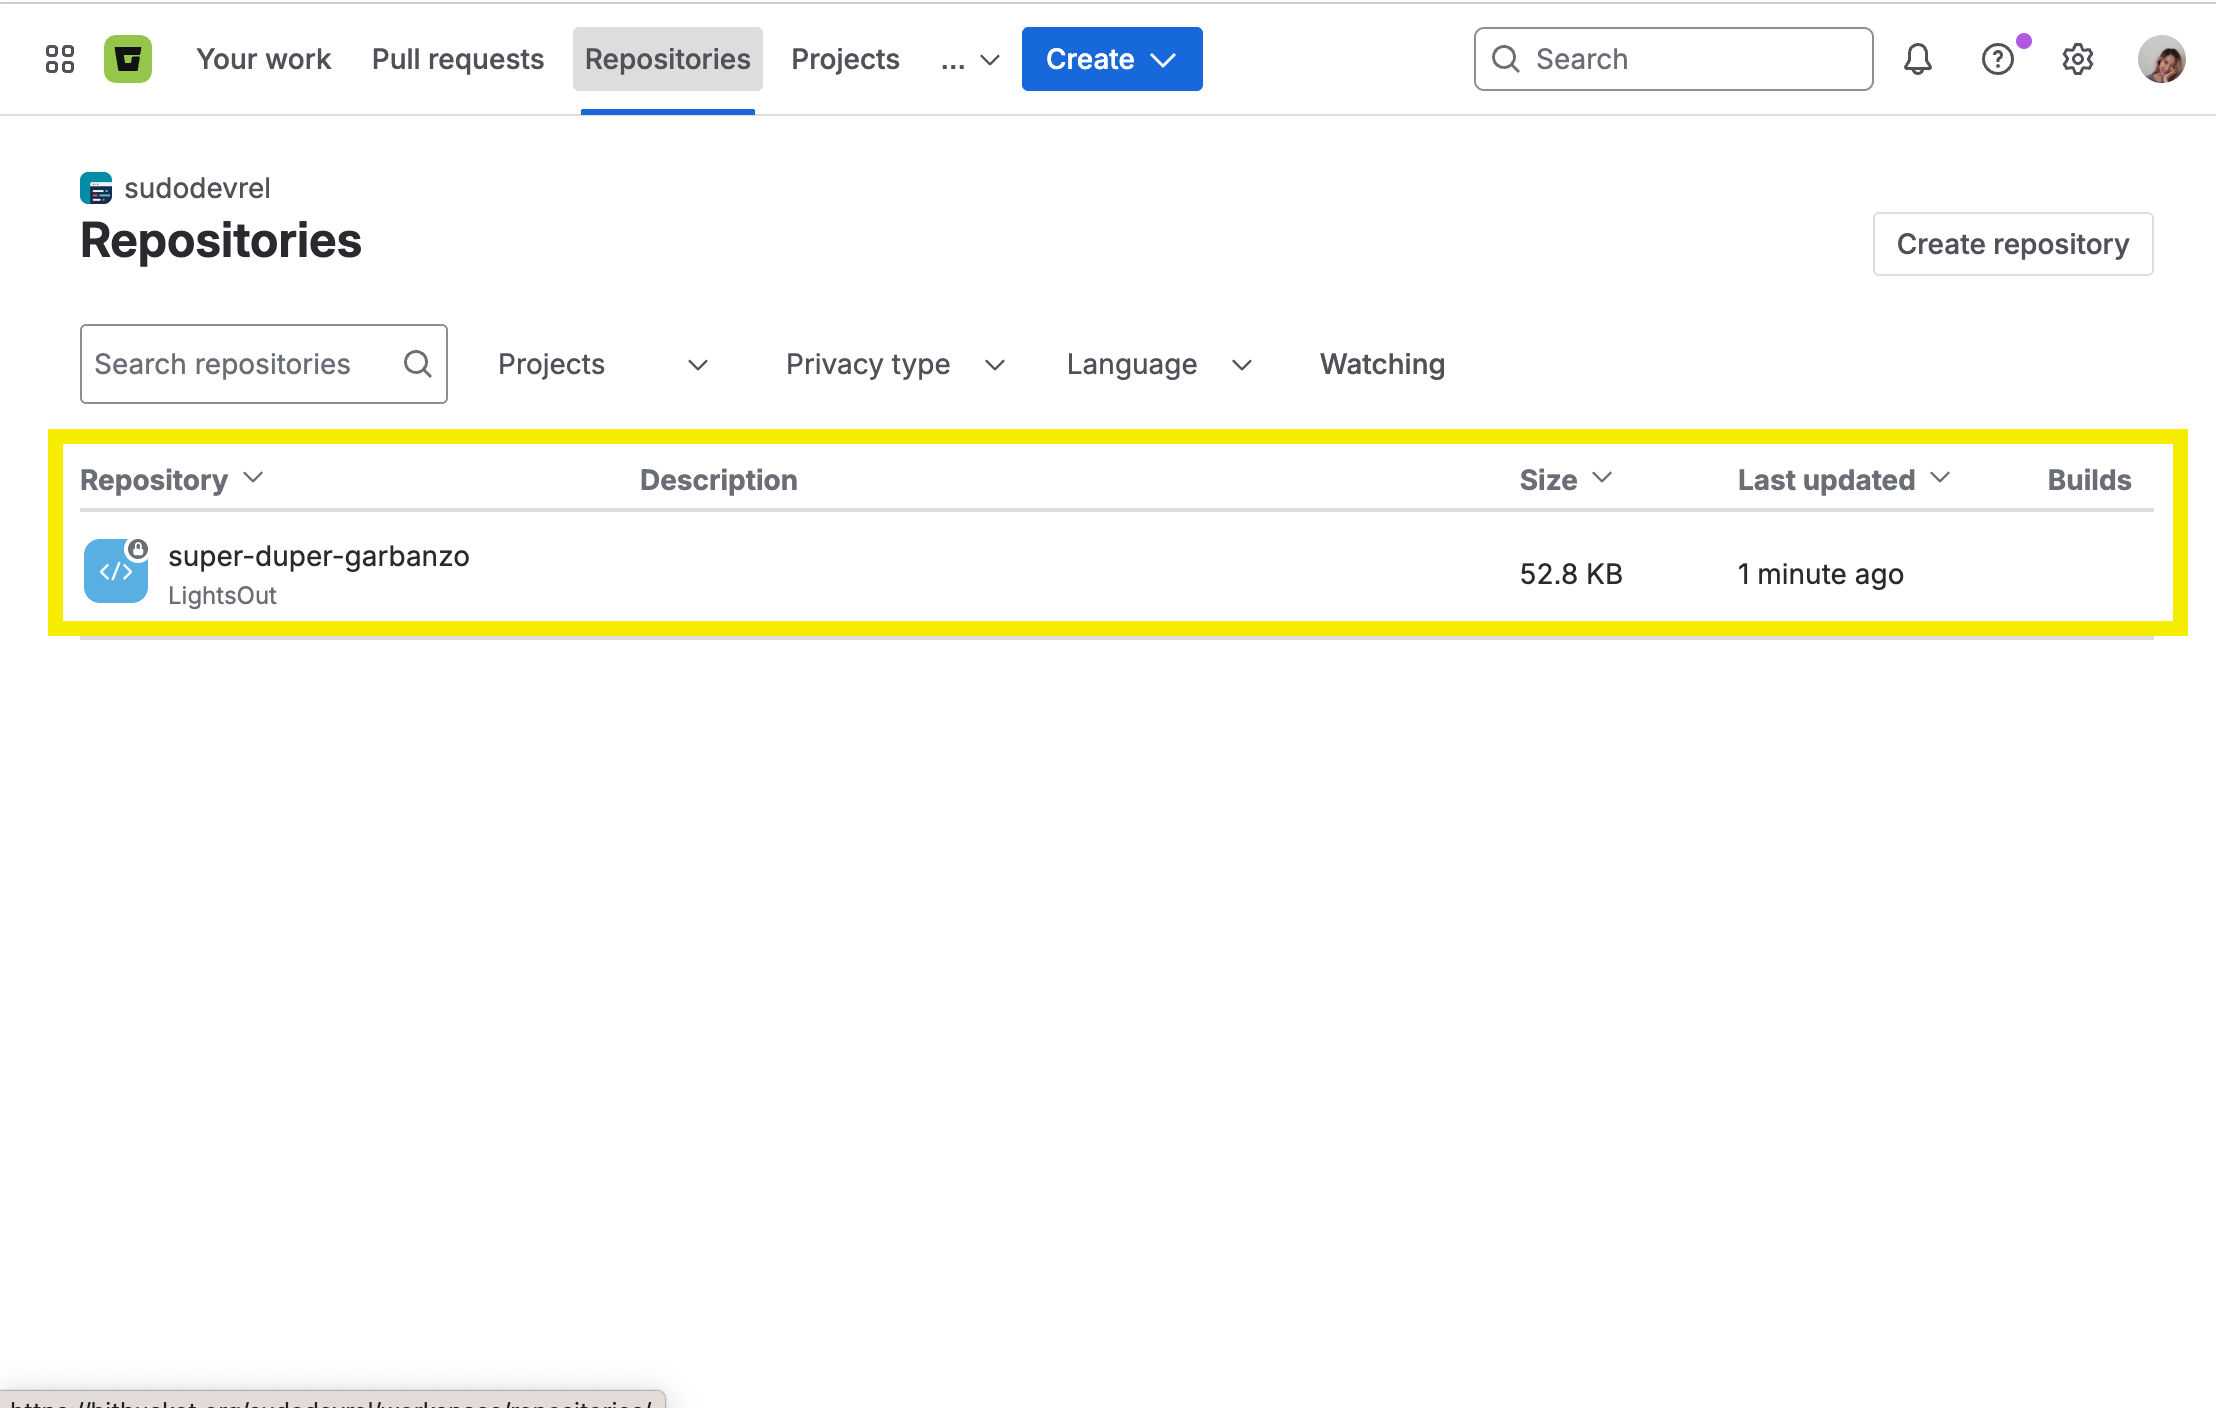2216x1408 pixels.
Task: Expand the more navigation items menu
Action: (969, 59)
